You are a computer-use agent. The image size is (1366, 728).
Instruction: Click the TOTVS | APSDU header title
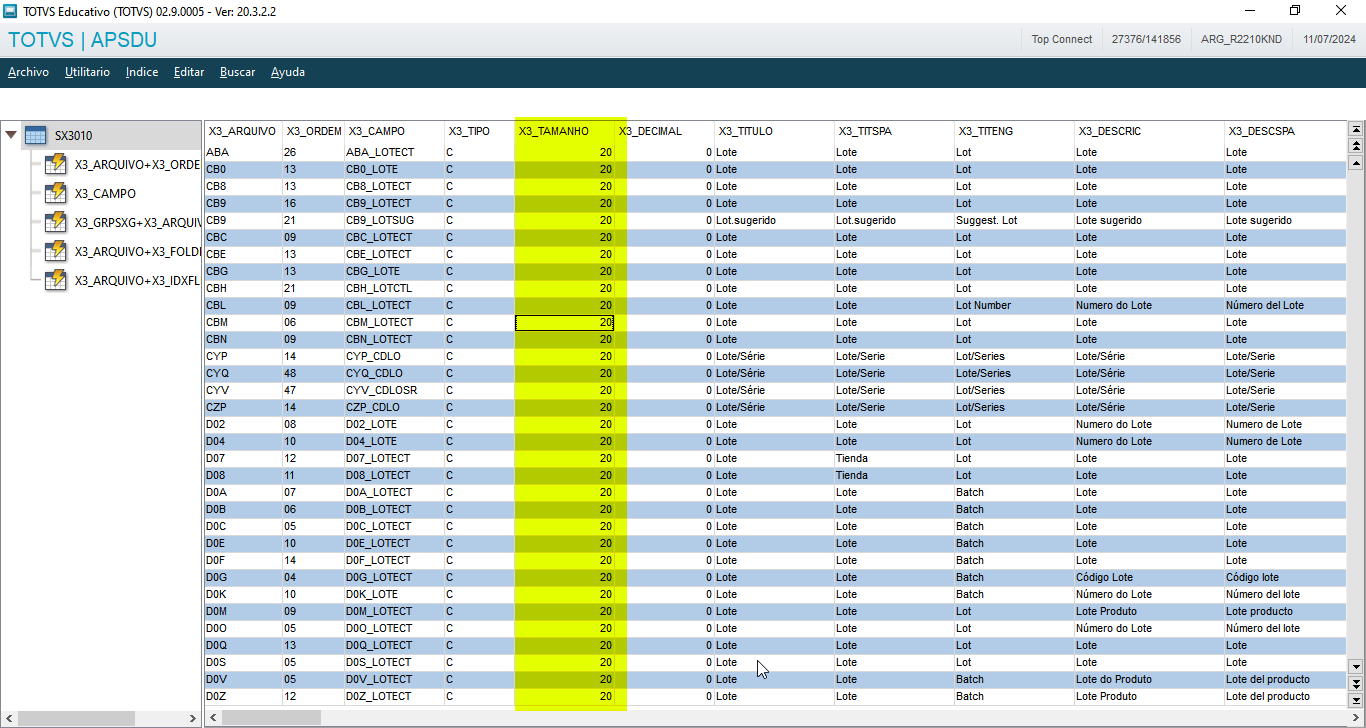click(82, 40)
